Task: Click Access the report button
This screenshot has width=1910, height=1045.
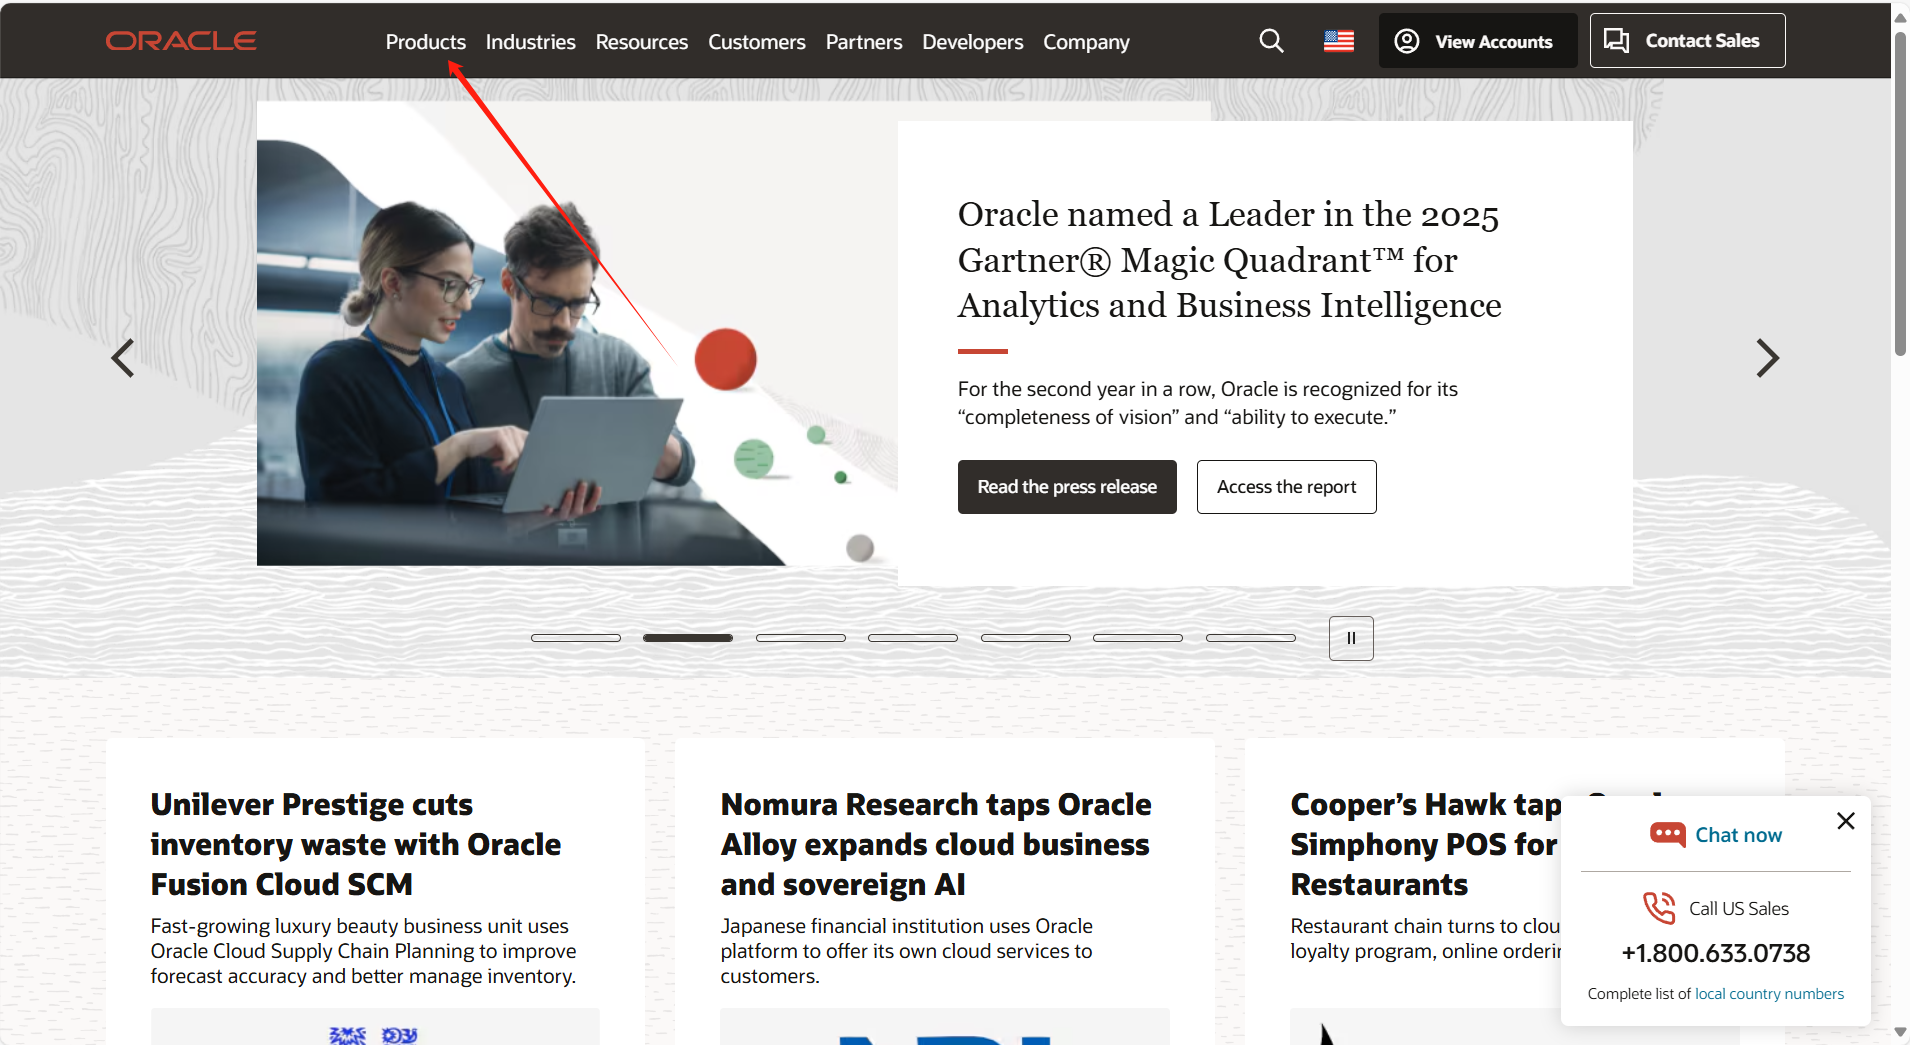Action: point(1286,487)
